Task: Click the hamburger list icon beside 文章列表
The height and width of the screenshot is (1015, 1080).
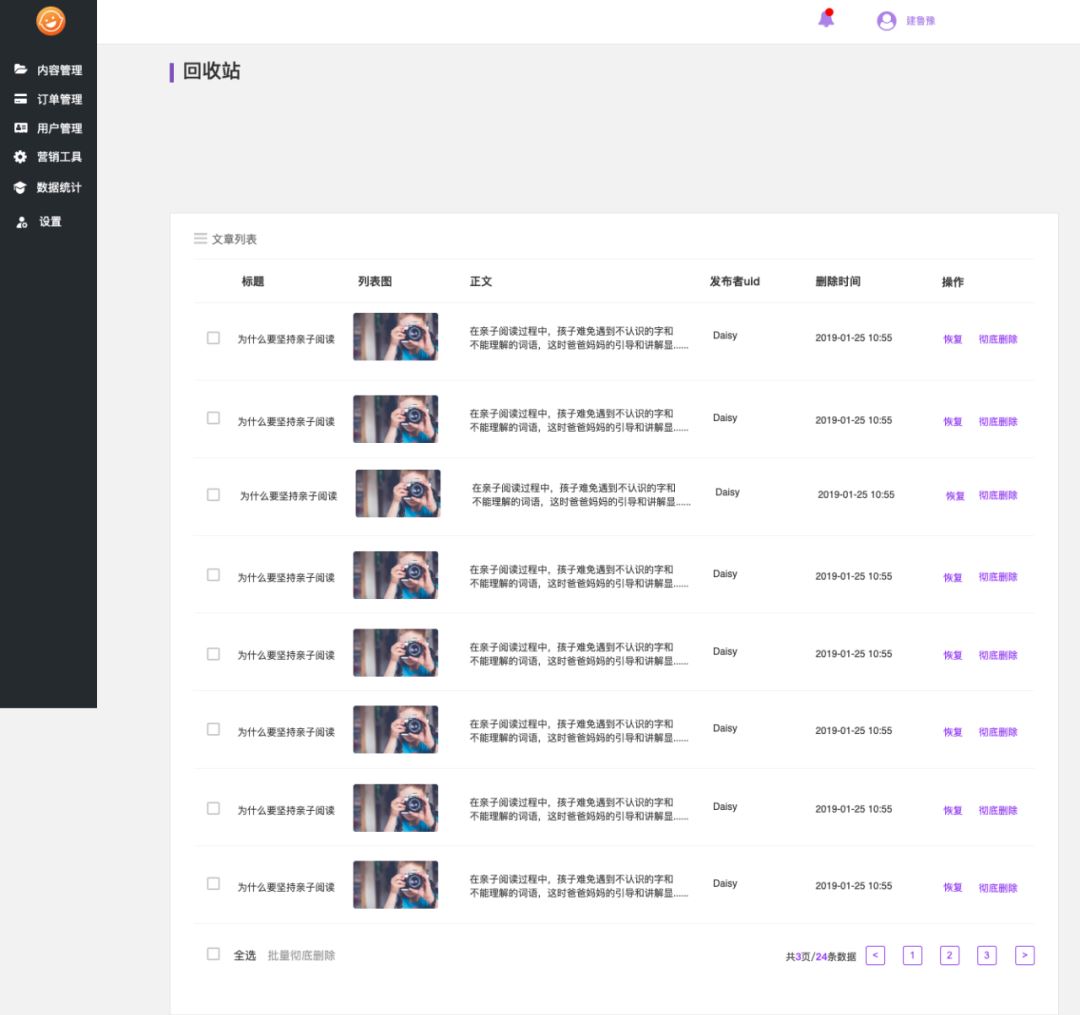Action: tap(200, 239)
